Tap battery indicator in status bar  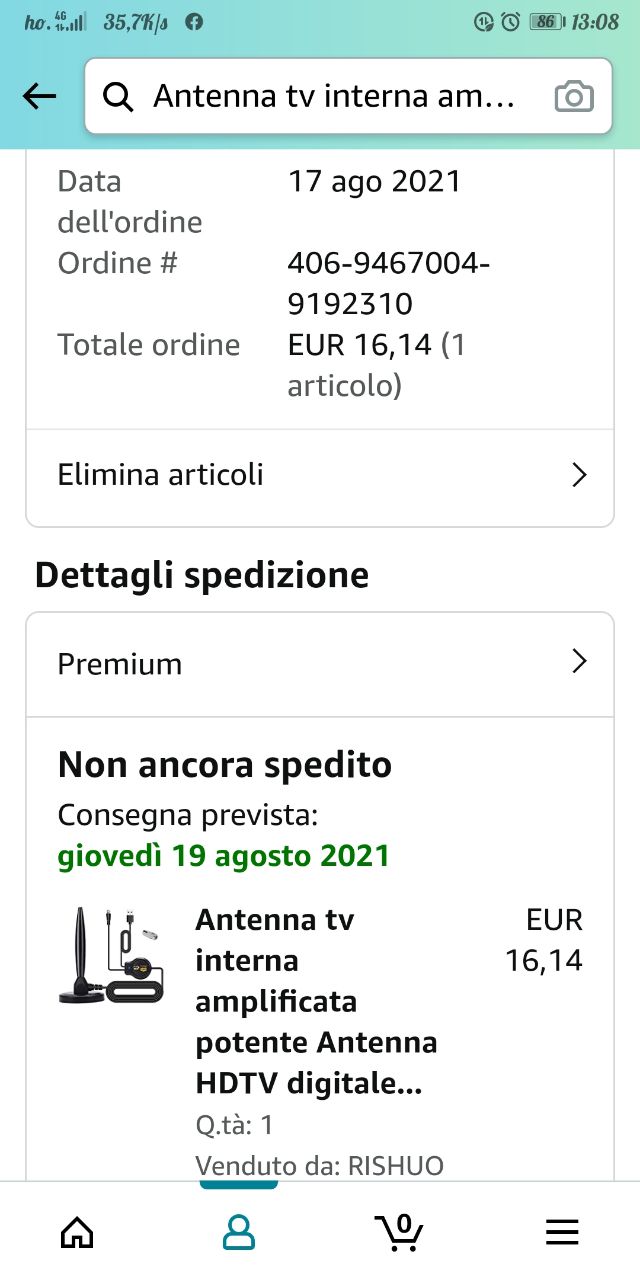(x=545, y=21)
